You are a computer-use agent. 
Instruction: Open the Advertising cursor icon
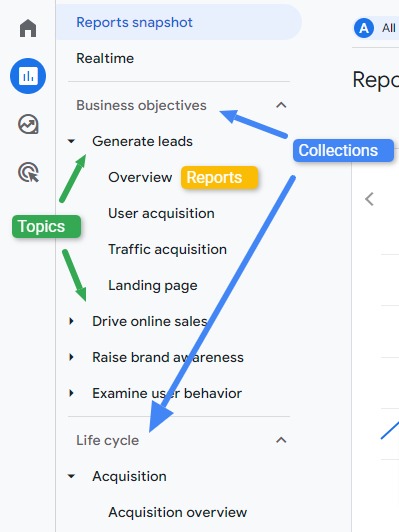pyautogui.click(x=28, y=172)
